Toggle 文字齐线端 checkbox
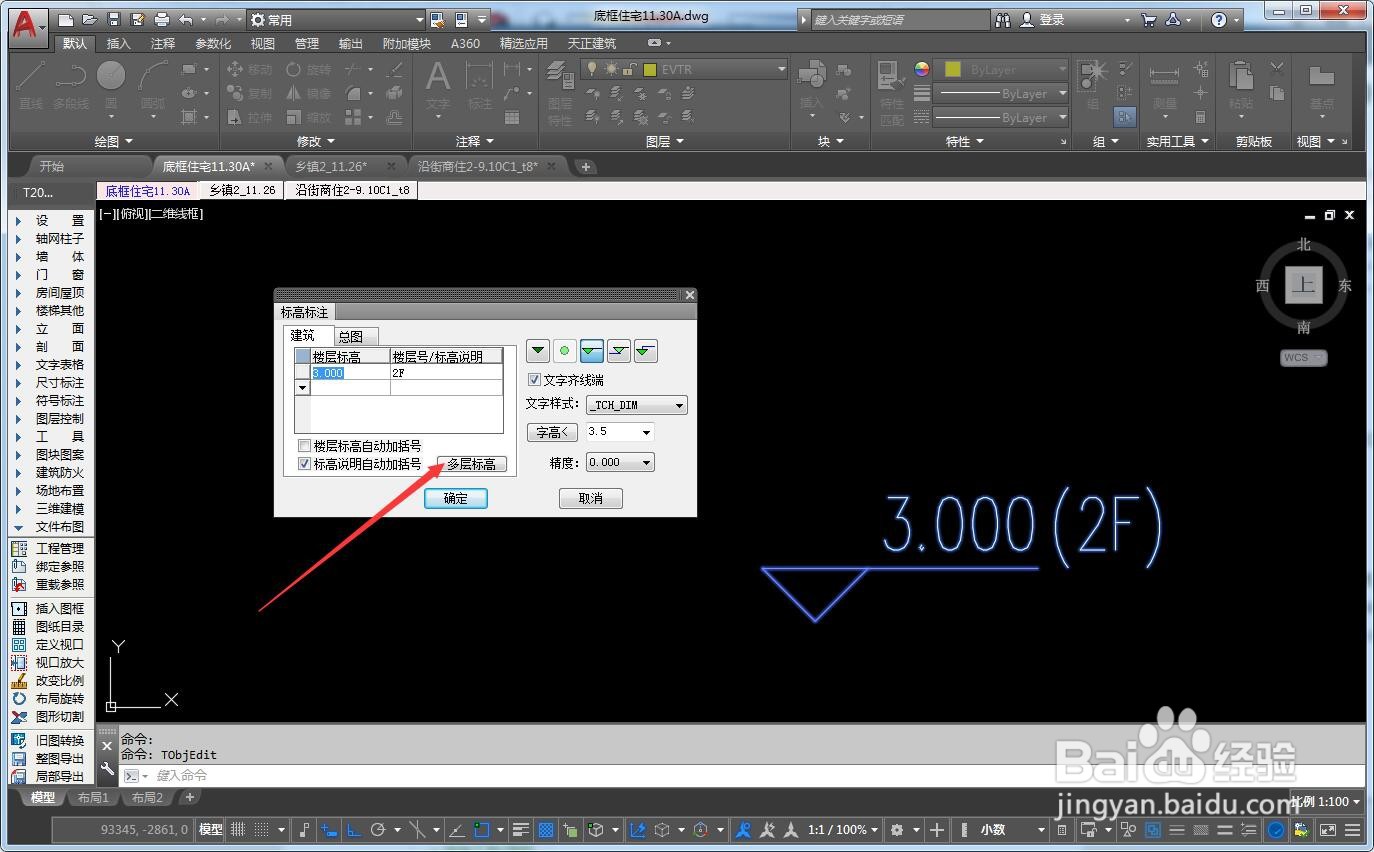This screenshot has width=1374, height=852. pos(534,380)
